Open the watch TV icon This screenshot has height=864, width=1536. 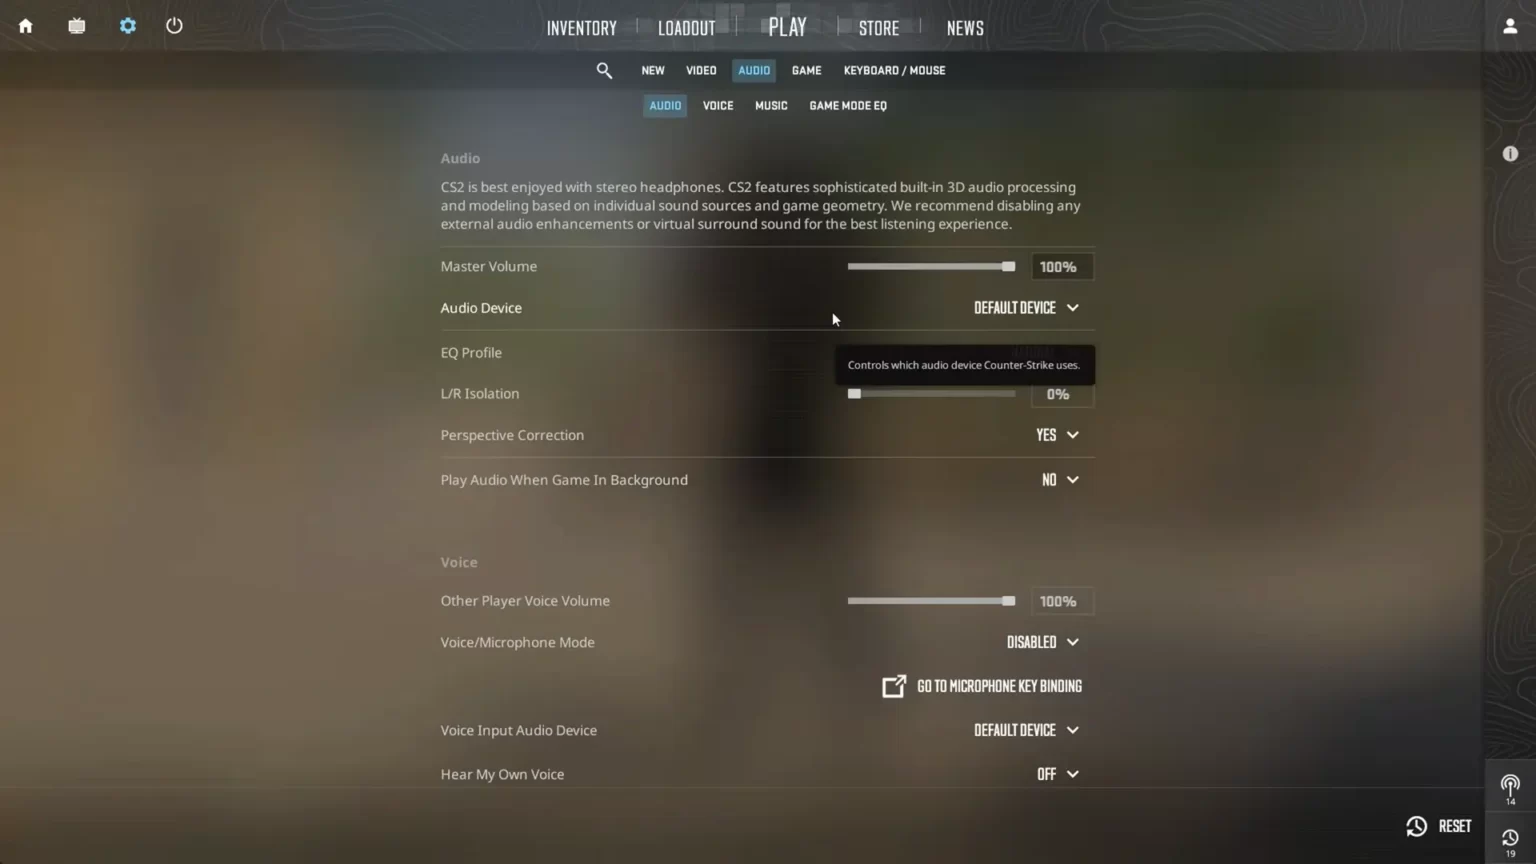(x=77, y=26)
